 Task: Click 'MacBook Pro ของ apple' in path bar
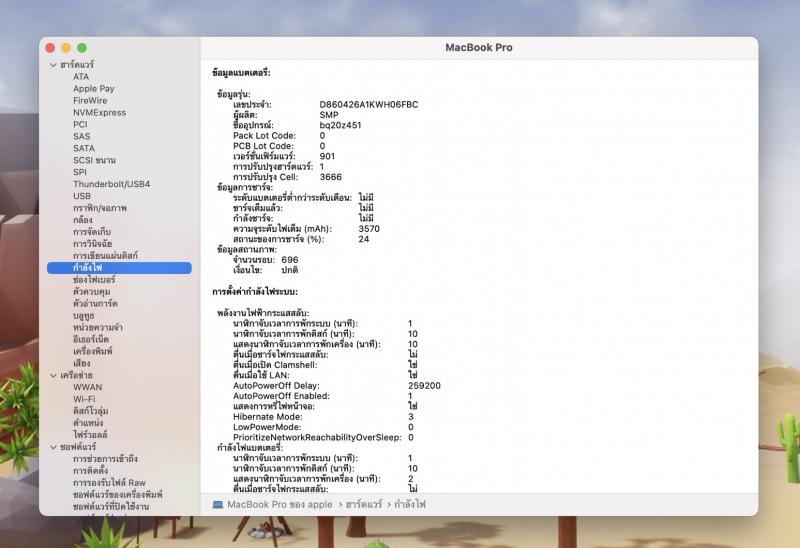pyautogui.click(x=280, y=505)
